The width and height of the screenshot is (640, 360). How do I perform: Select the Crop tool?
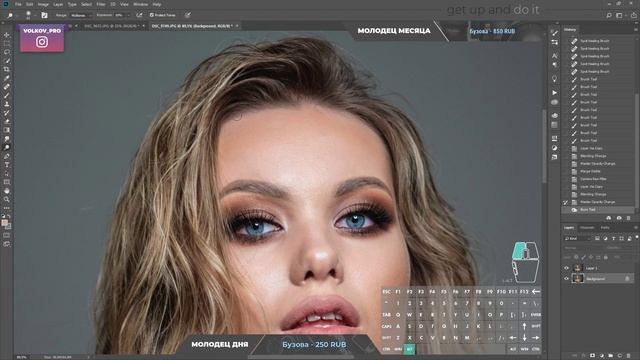7,69
